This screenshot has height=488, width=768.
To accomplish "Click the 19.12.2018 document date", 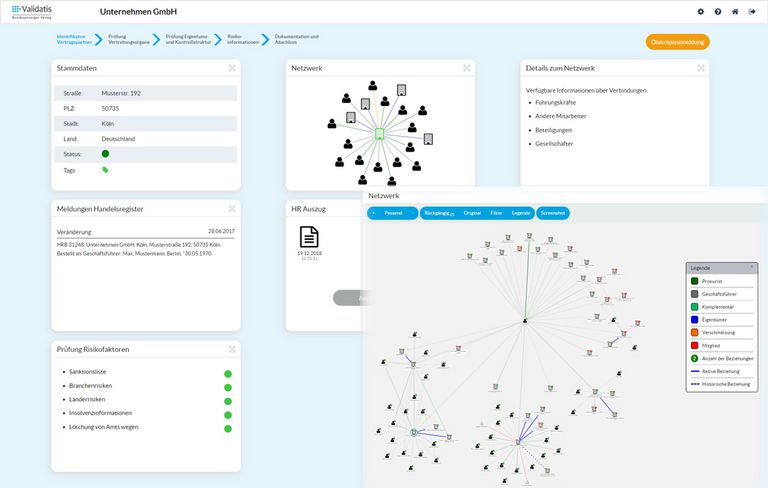I will [309, 253].
